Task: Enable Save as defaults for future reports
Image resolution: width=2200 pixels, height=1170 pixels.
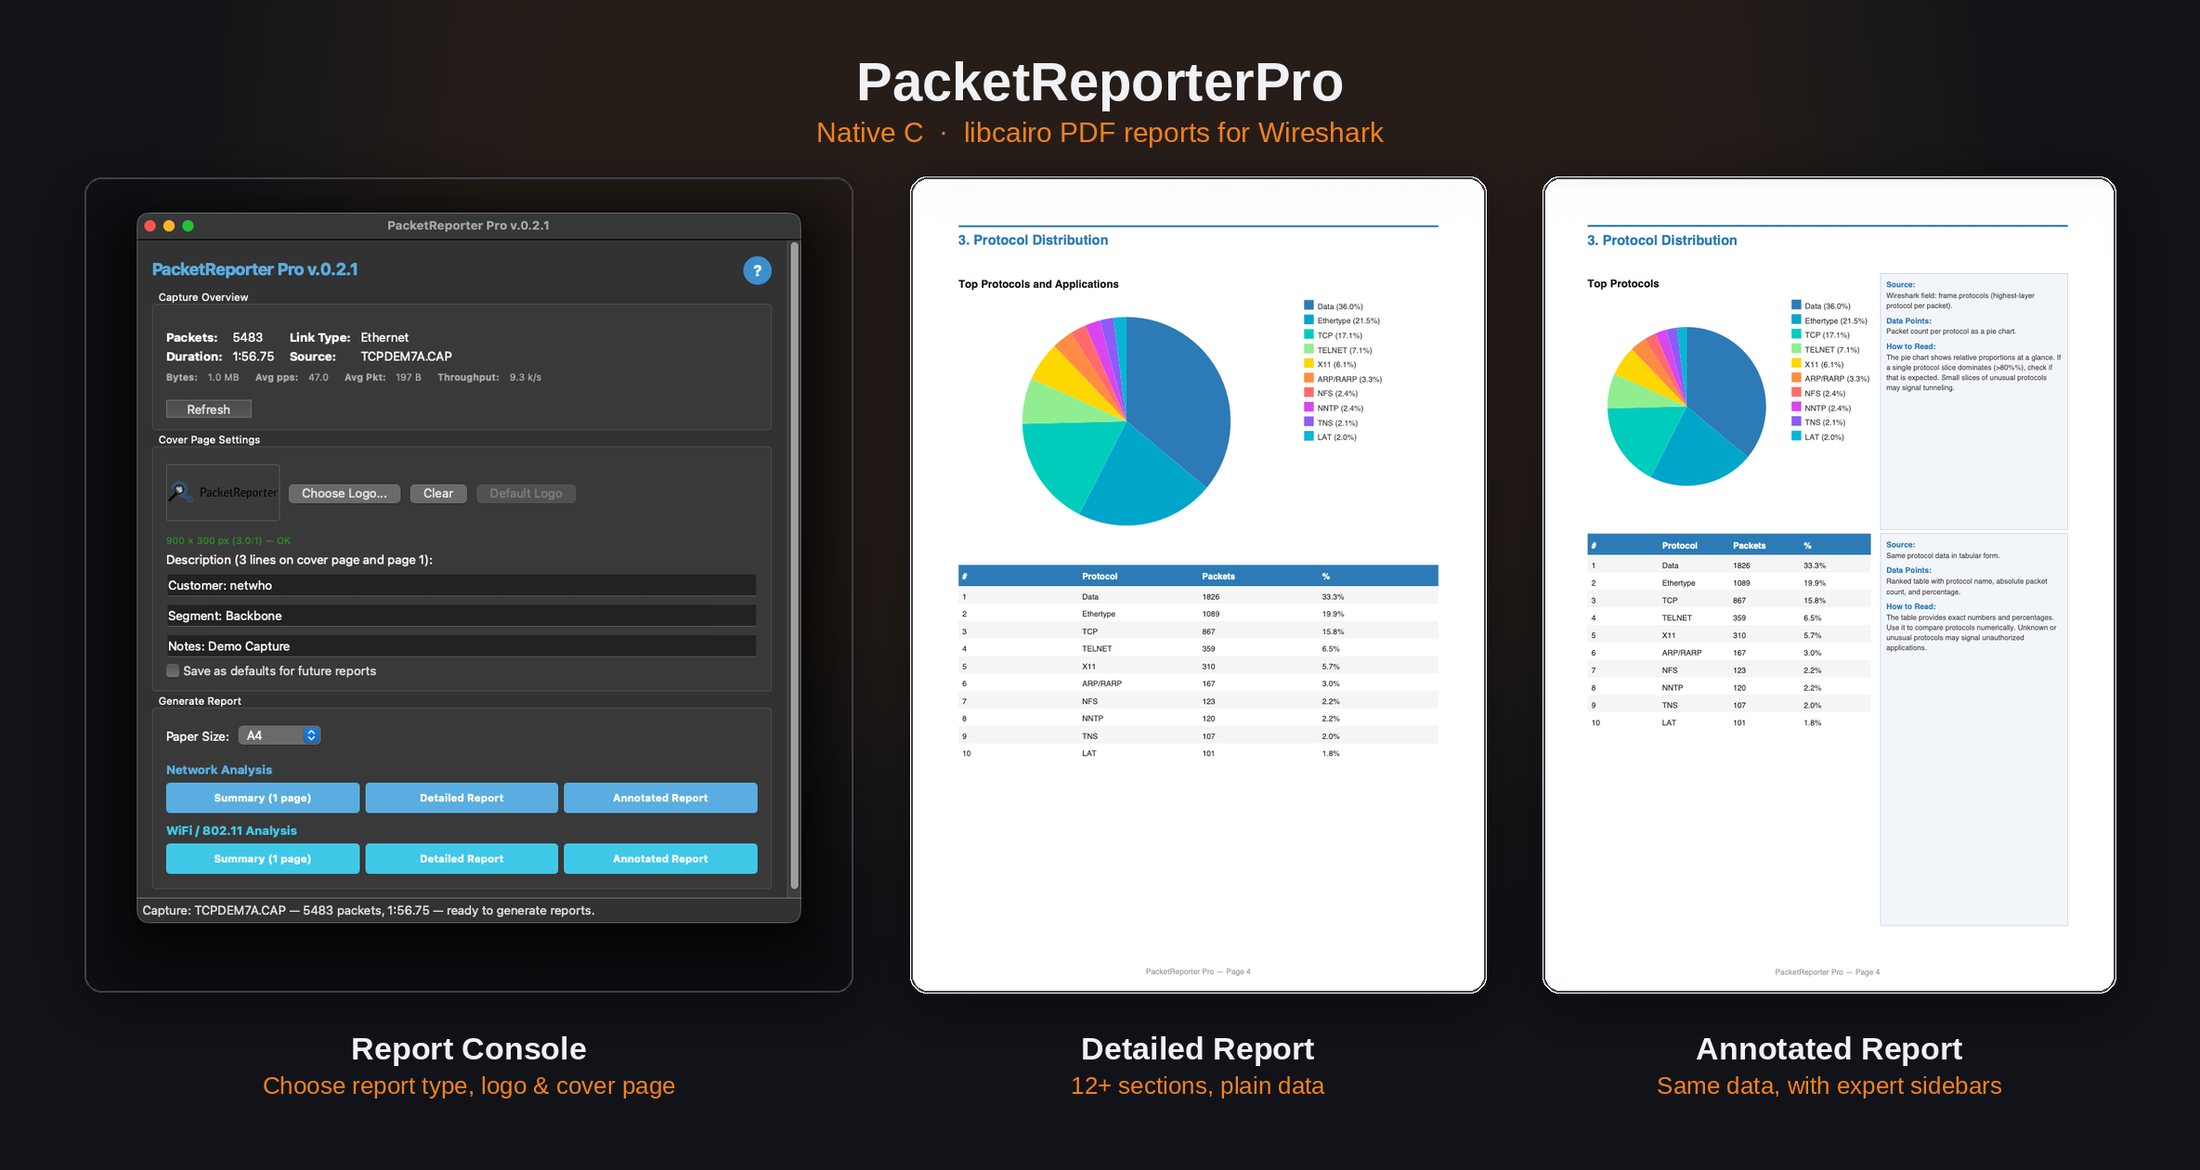Action: 173,671
